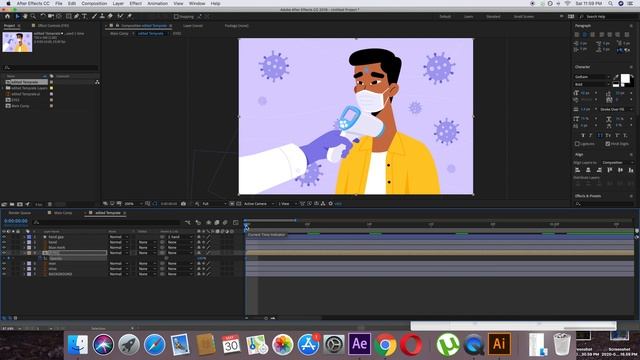The height and width of the screenshot is (360, 640).
Task: Enable Motion Blur switch for the composition
Action: point(225,222)
